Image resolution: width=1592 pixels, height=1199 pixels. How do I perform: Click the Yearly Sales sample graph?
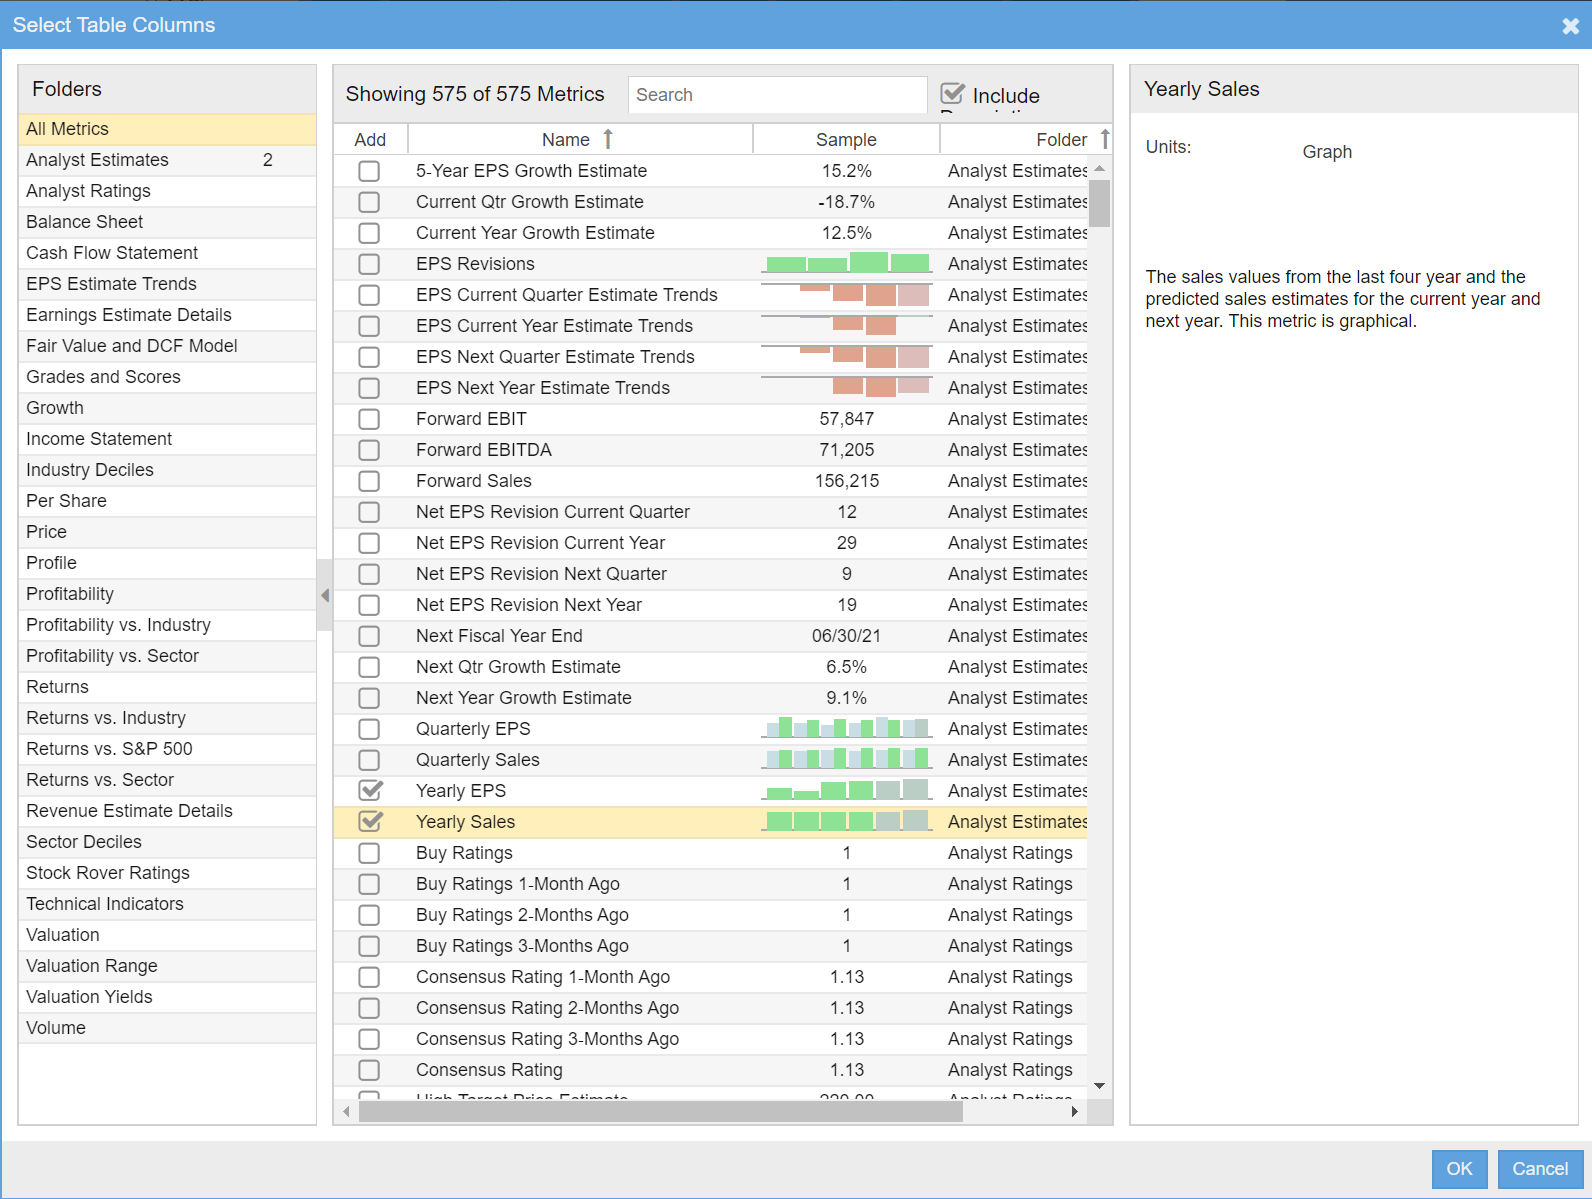point(847,822)
